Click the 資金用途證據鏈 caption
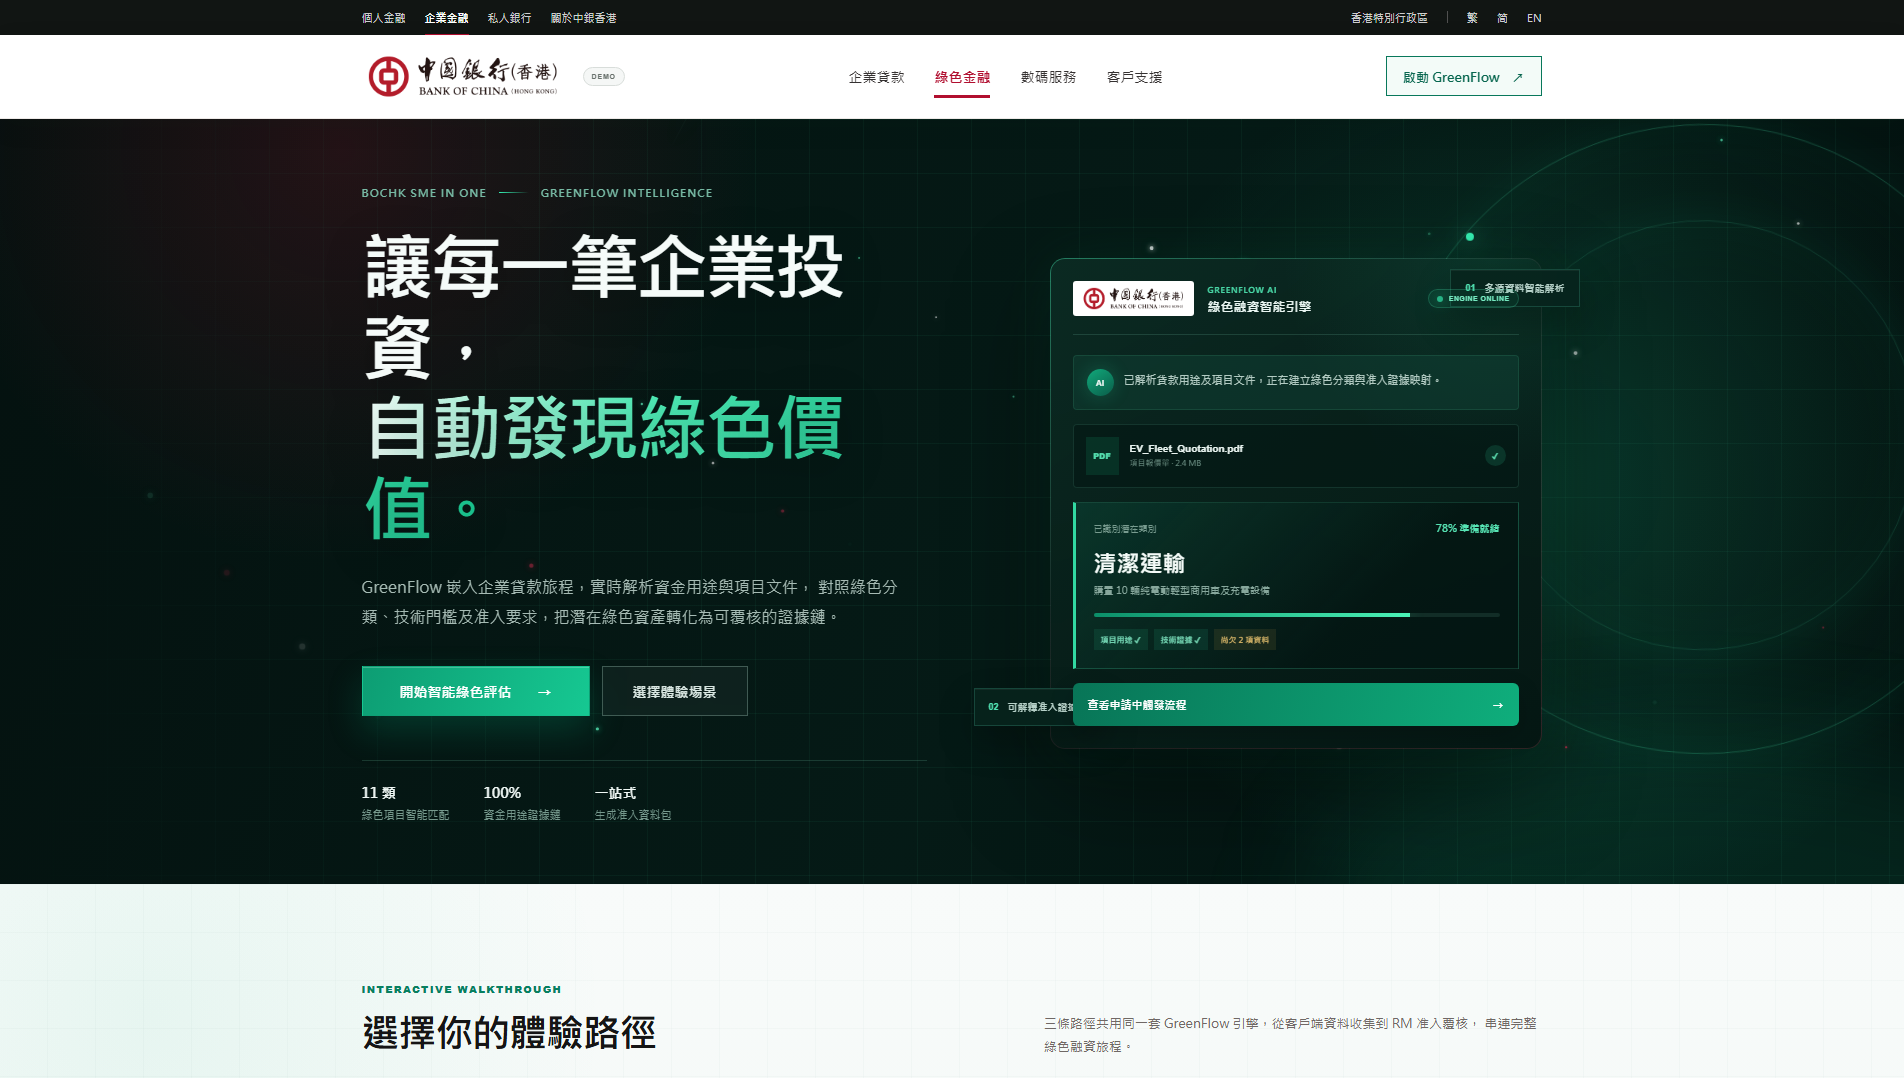The height and width of the screenshot is (1078, 1904). point(522,815)
